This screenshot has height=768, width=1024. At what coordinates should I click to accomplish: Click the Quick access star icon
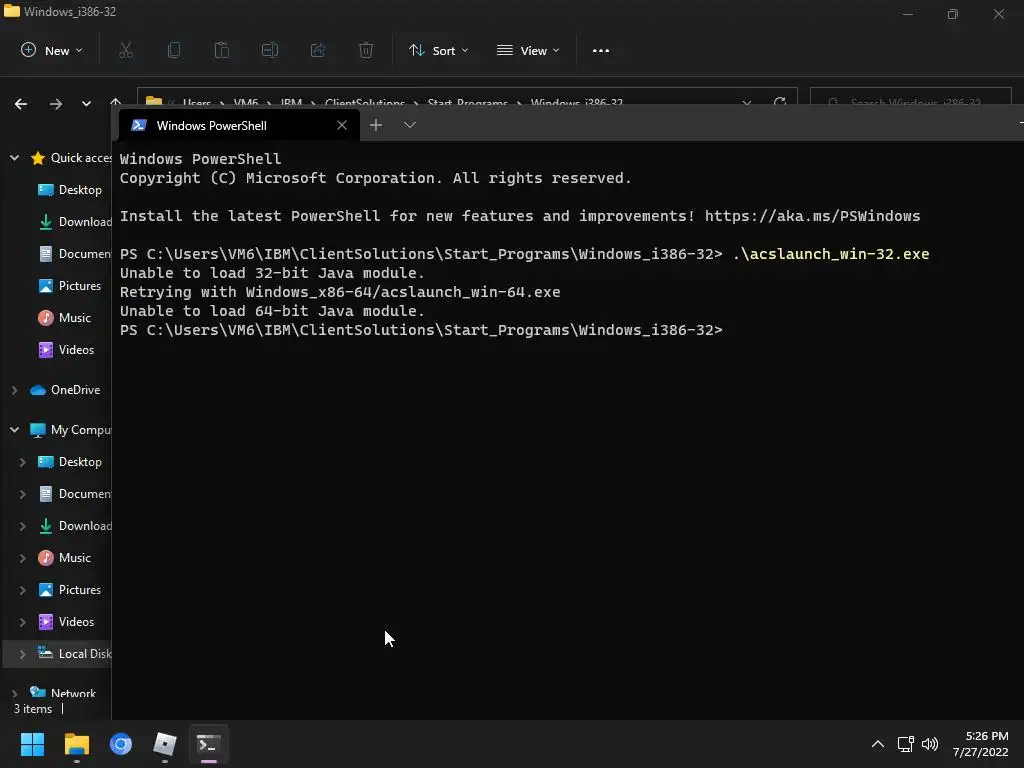point(38,158)
